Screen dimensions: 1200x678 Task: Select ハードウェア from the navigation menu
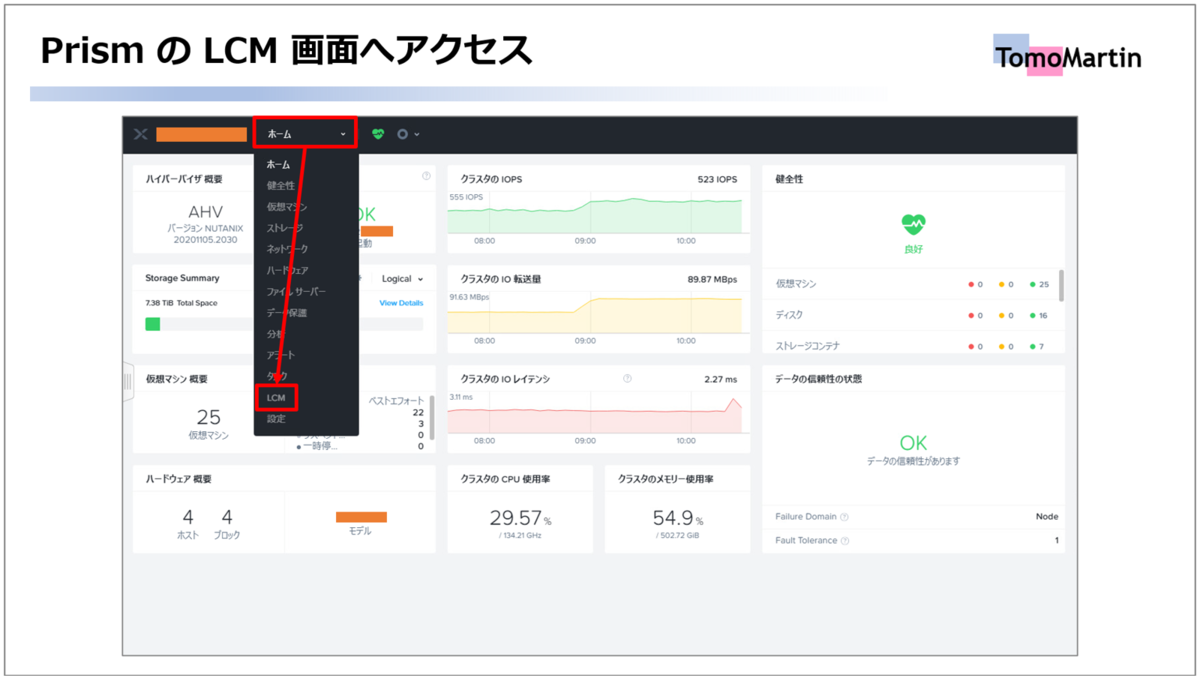(288, 270)
